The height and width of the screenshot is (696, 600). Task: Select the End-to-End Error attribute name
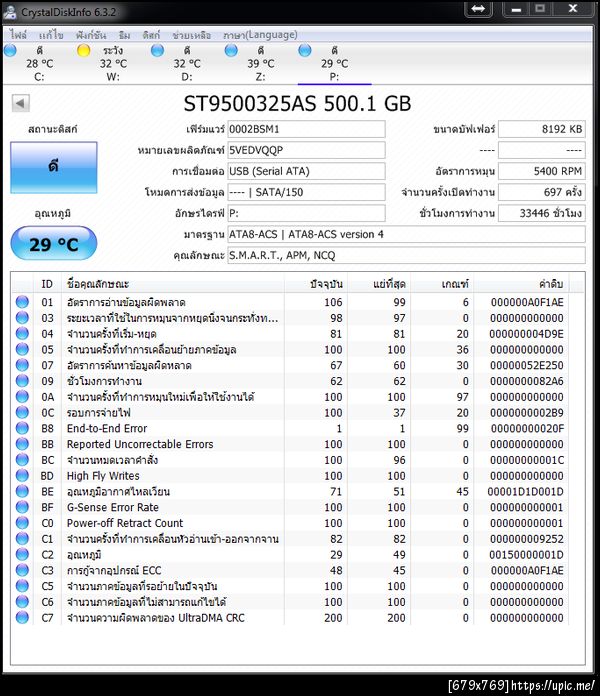[107, 428]
